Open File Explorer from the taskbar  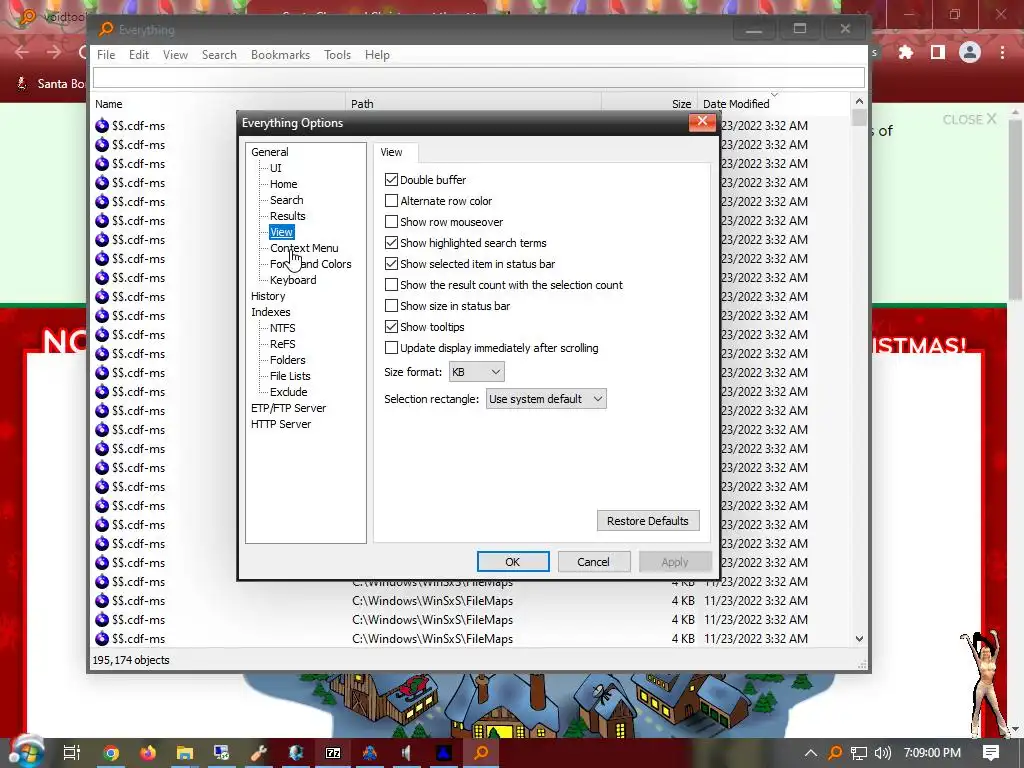(185, 753)
